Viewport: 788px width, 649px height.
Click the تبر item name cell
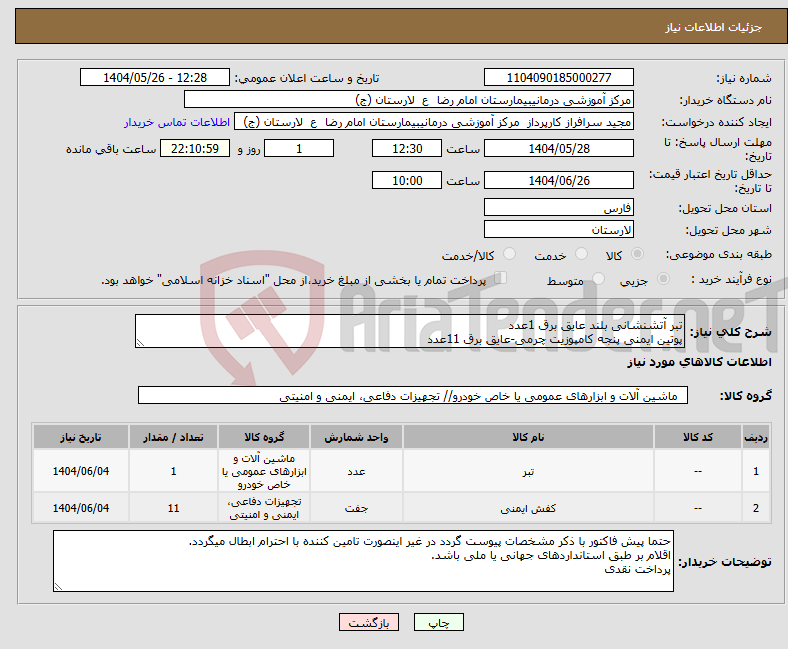(528, 471)
